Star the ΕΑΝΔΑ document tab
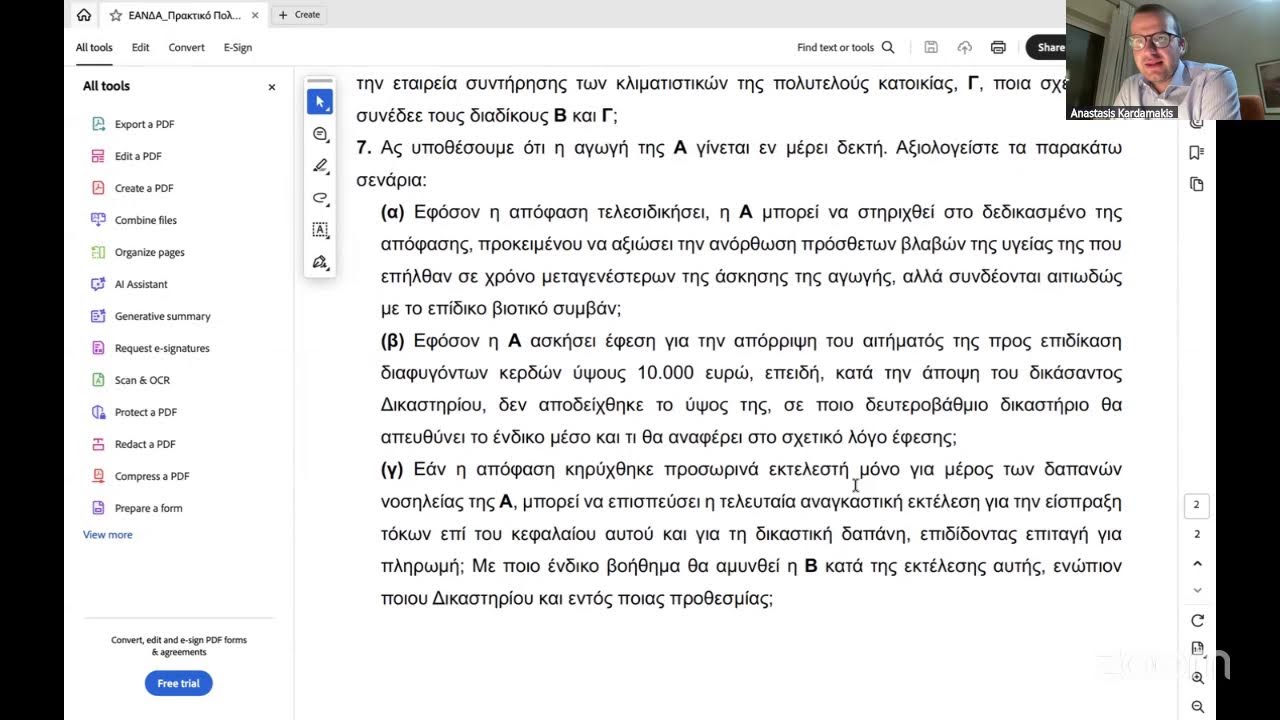Viewport: 1280px width, 720px height. click(x=116, y=15)
